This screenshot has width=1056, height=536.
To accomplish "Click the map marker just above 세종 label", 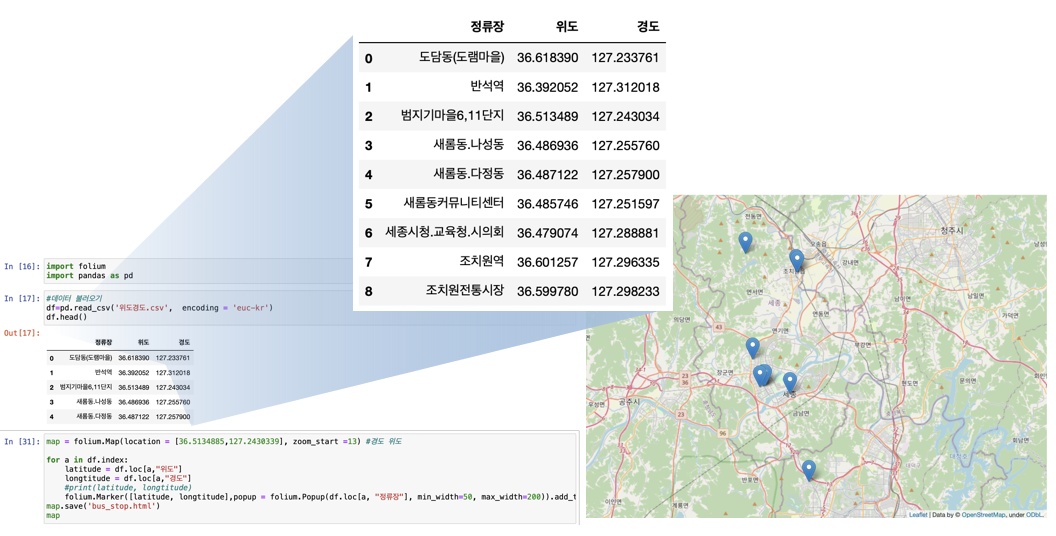I will click(x=789, y=381).
